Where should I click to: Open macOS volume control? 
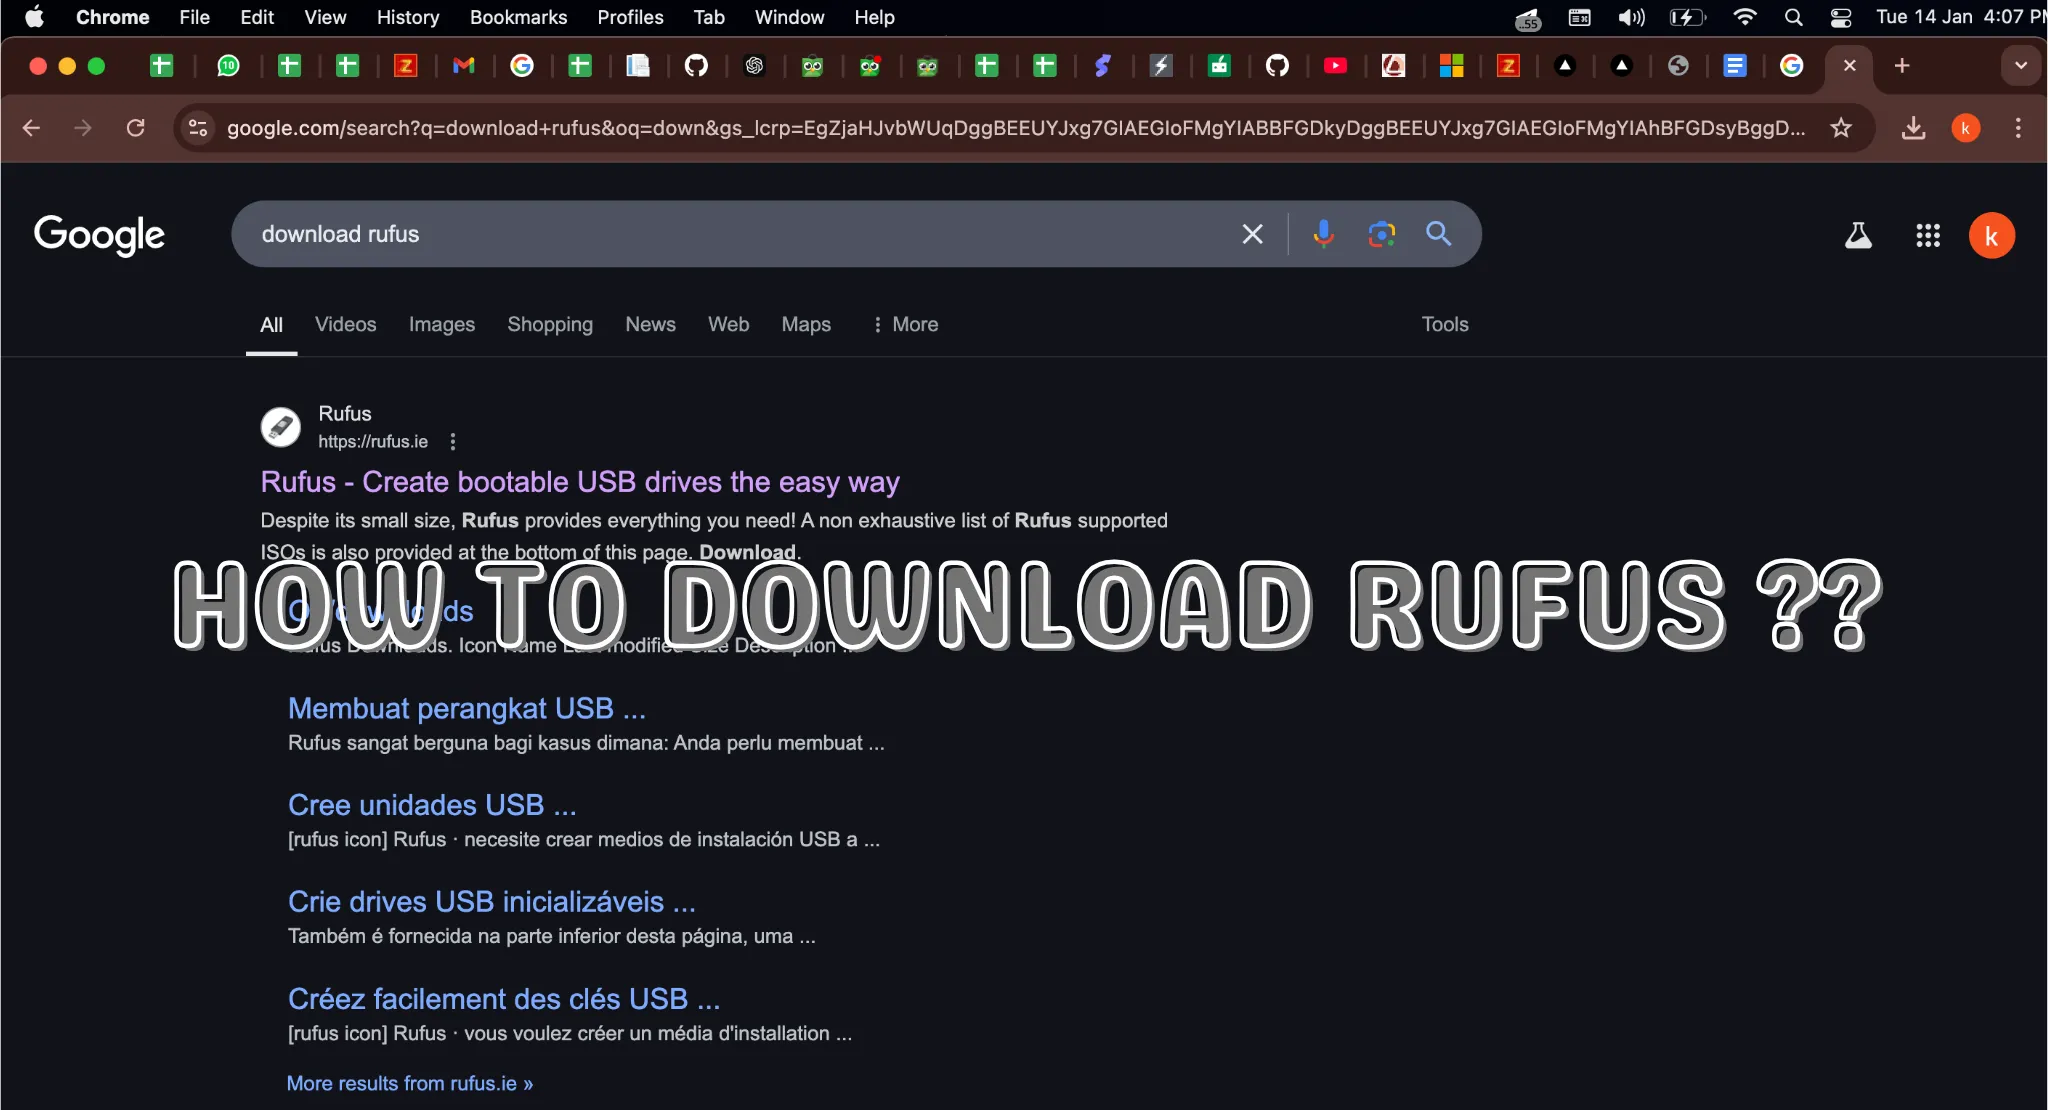[1631, 17]
